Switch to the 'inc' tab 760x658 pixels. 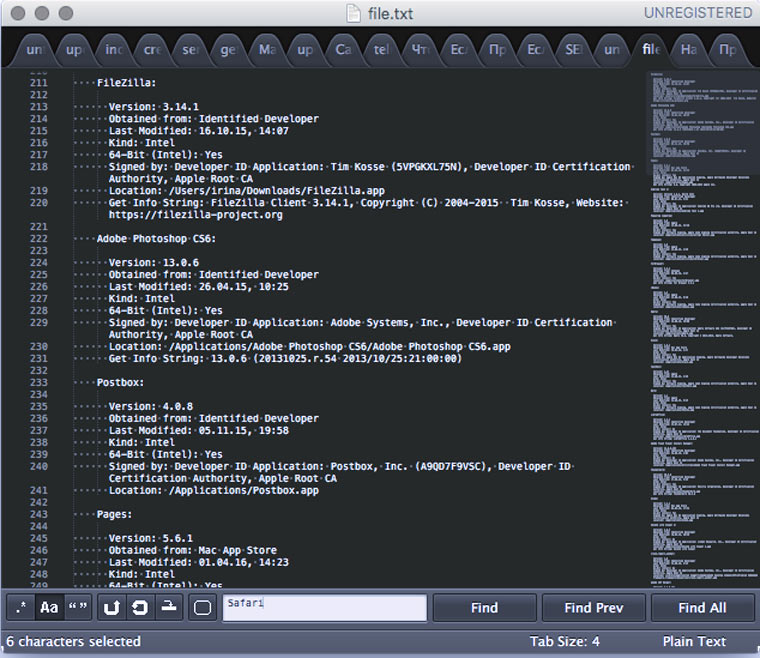pyautogui.click(x=113, y=49)
